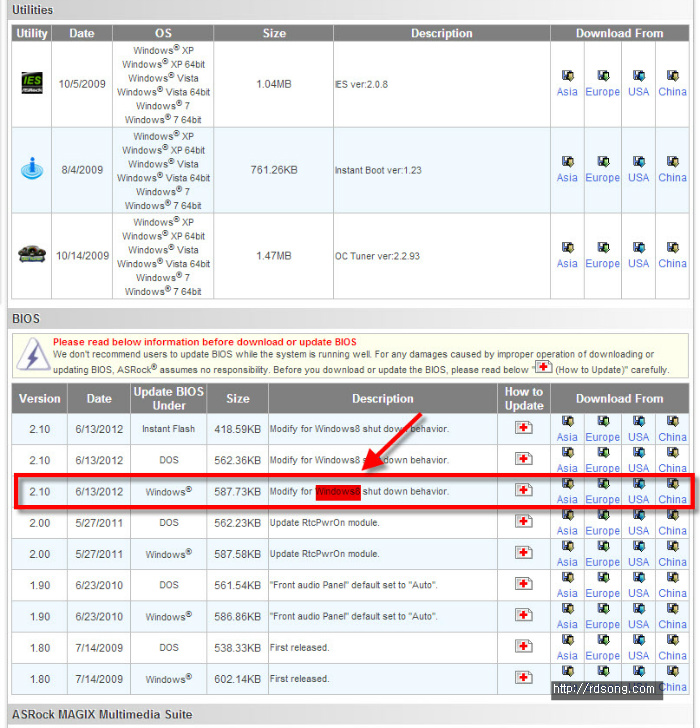This screenshot has width=700, height=728.
Task: Click the OC Tuner utility icon
Action: tap(32, 255)
